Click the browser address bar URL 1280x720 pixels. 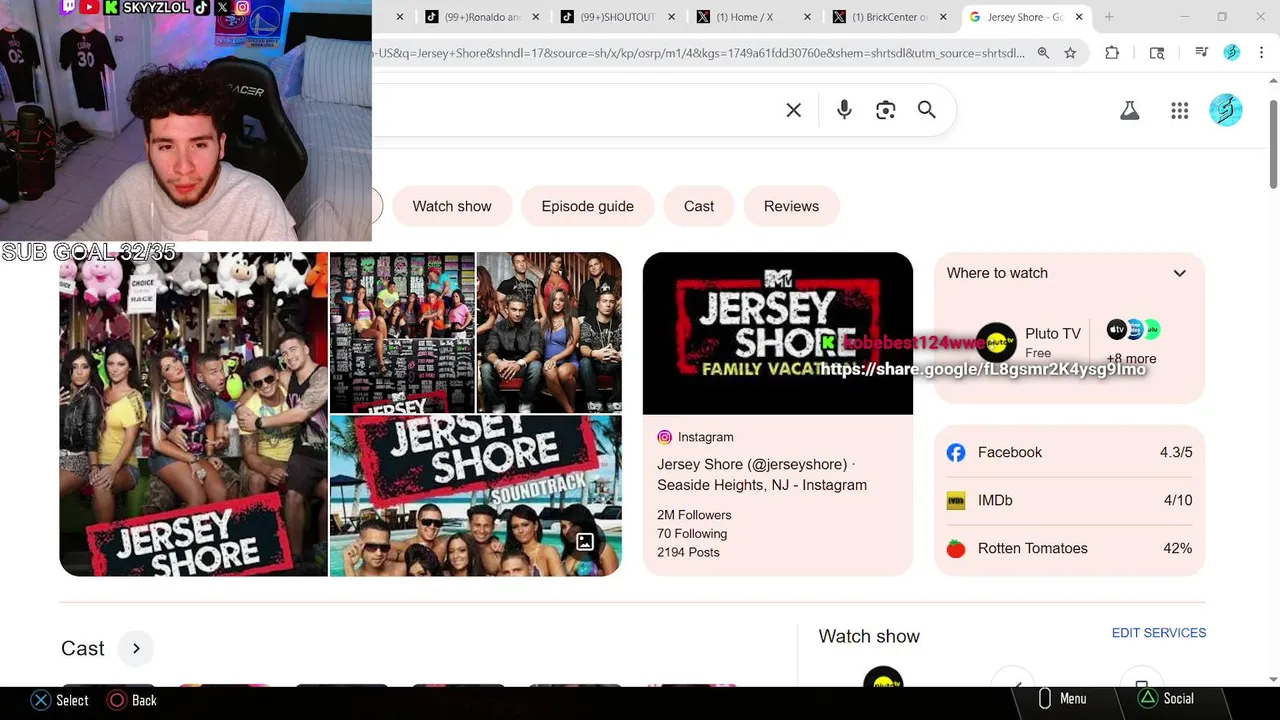698,53
